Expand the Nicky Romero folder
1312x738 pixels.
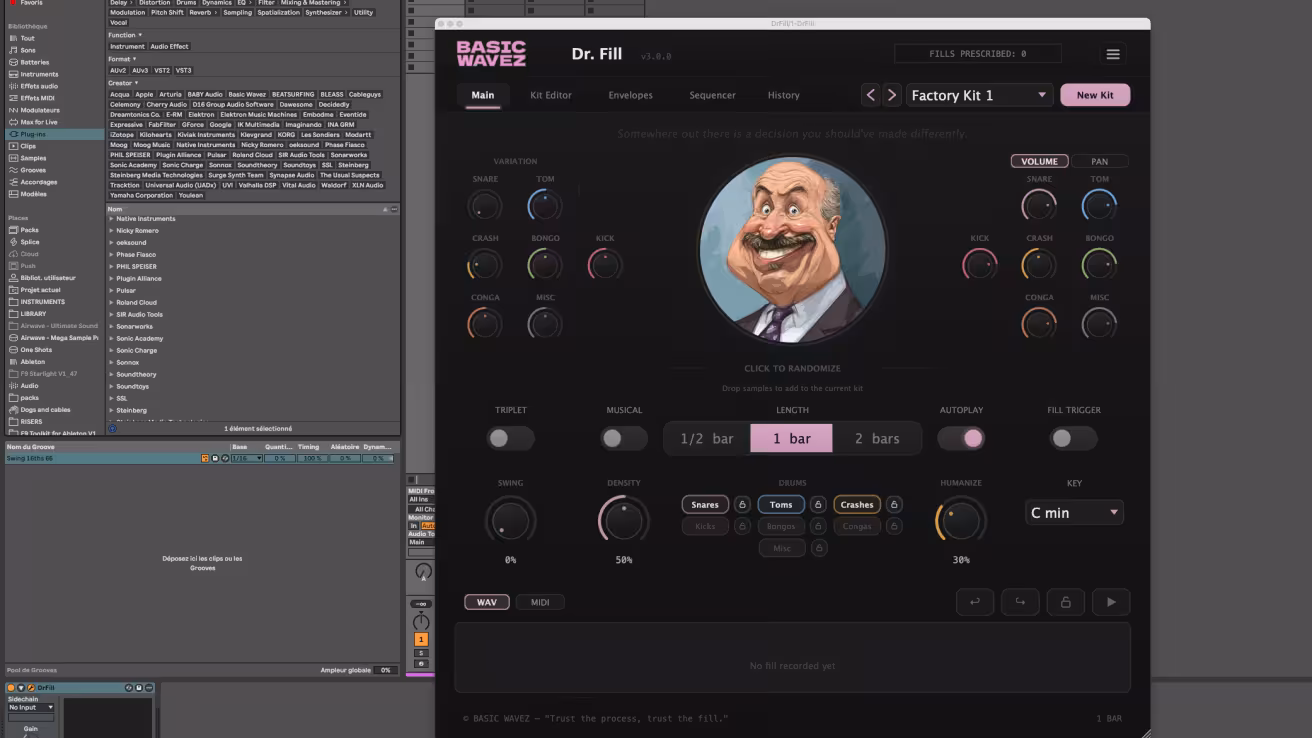tap(112, 231)
